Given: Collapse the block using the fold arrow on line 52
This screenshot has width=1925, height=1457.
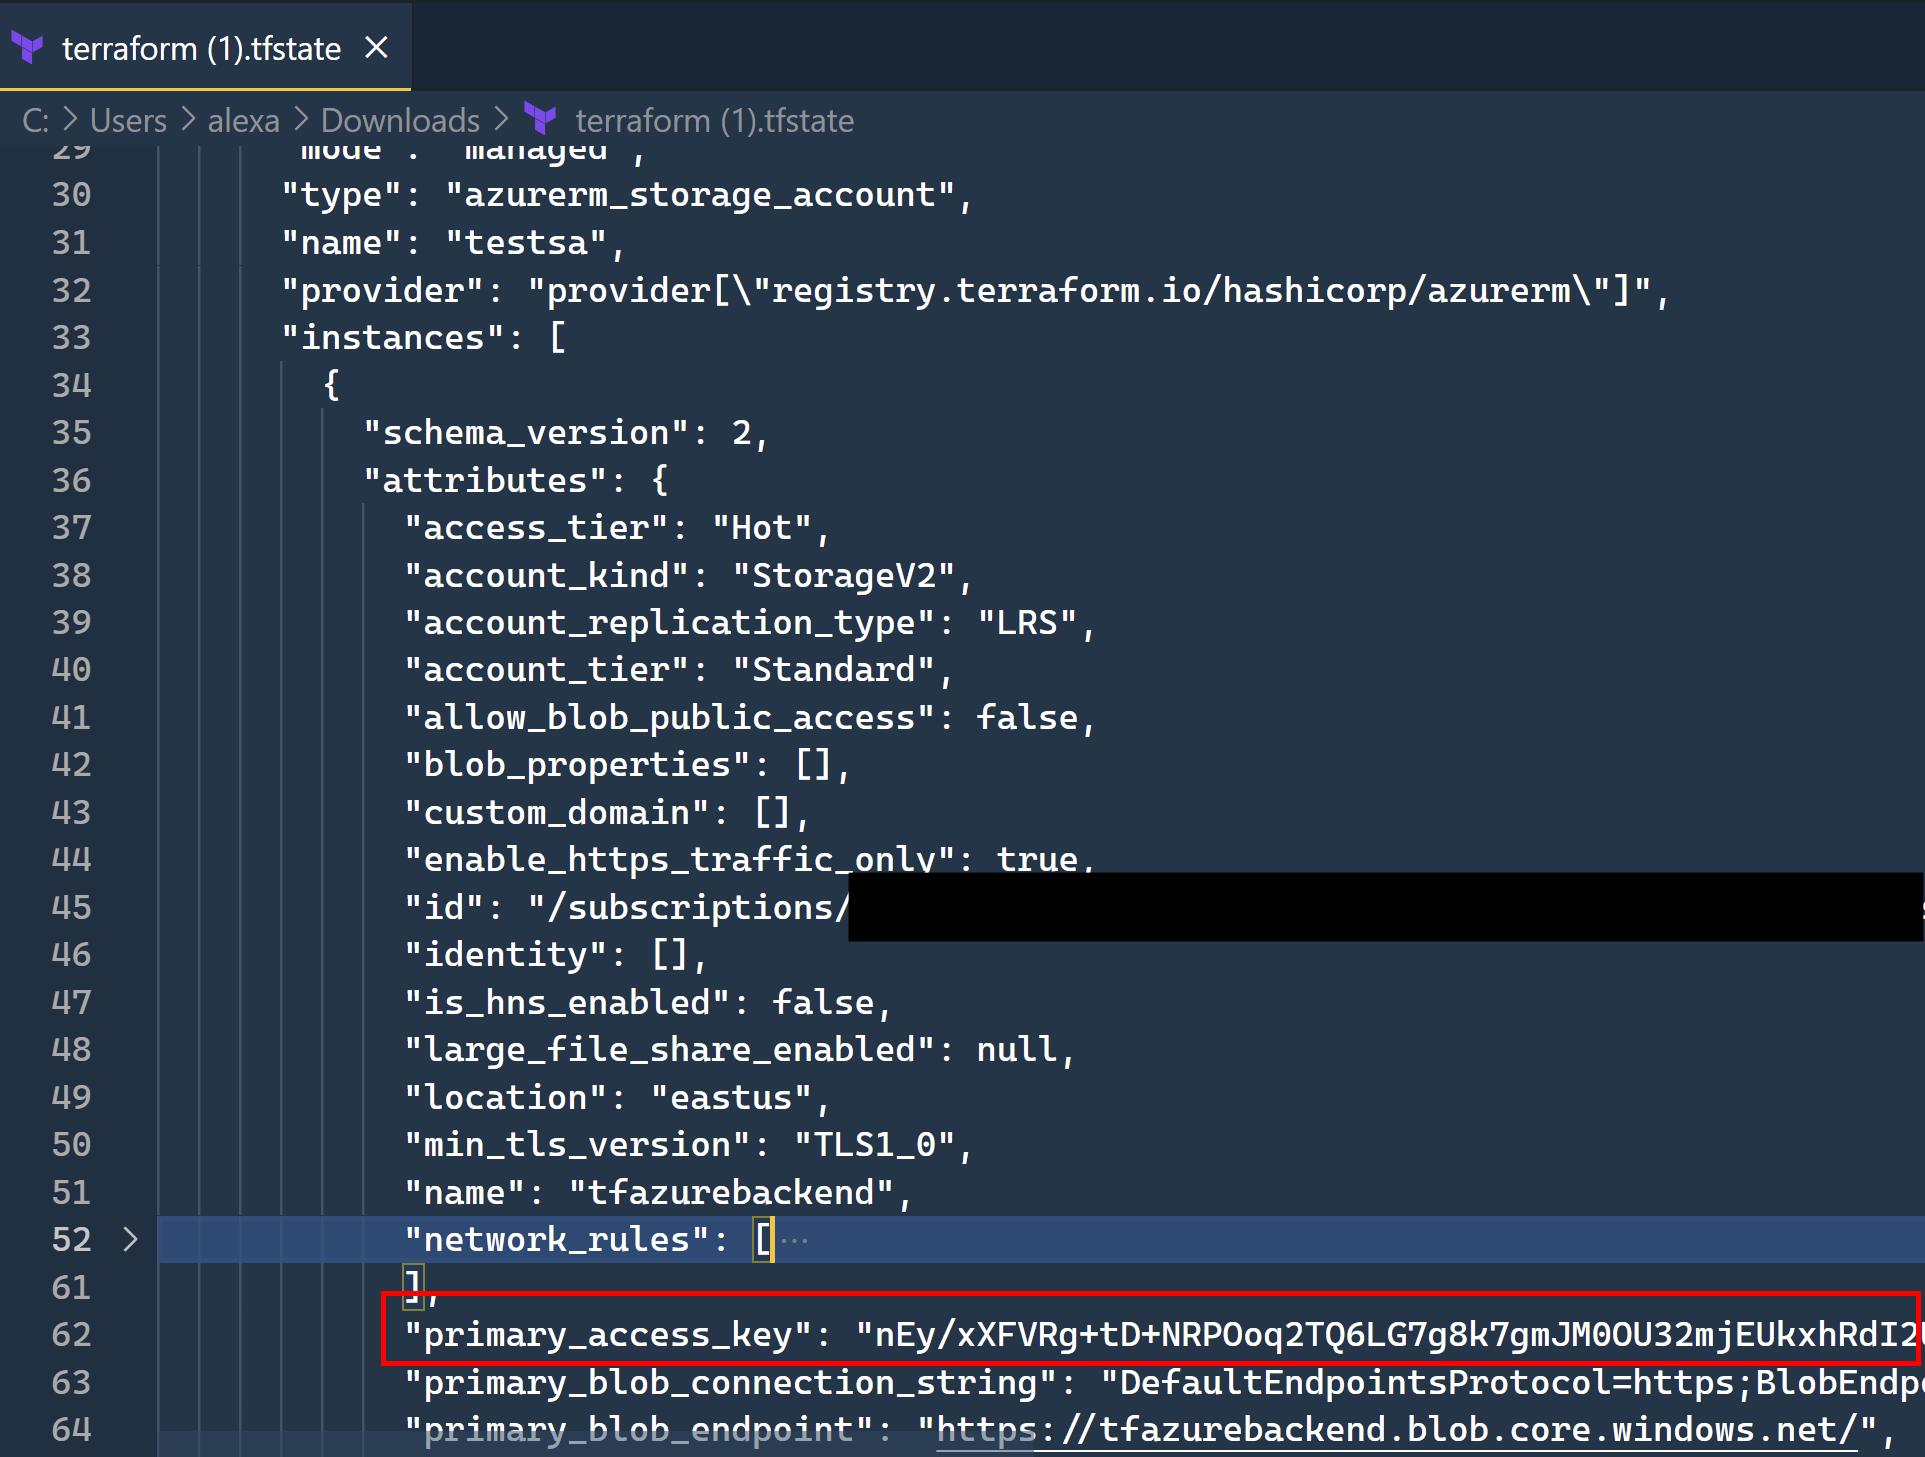Looking at the screenshot, I should 130,1239.
